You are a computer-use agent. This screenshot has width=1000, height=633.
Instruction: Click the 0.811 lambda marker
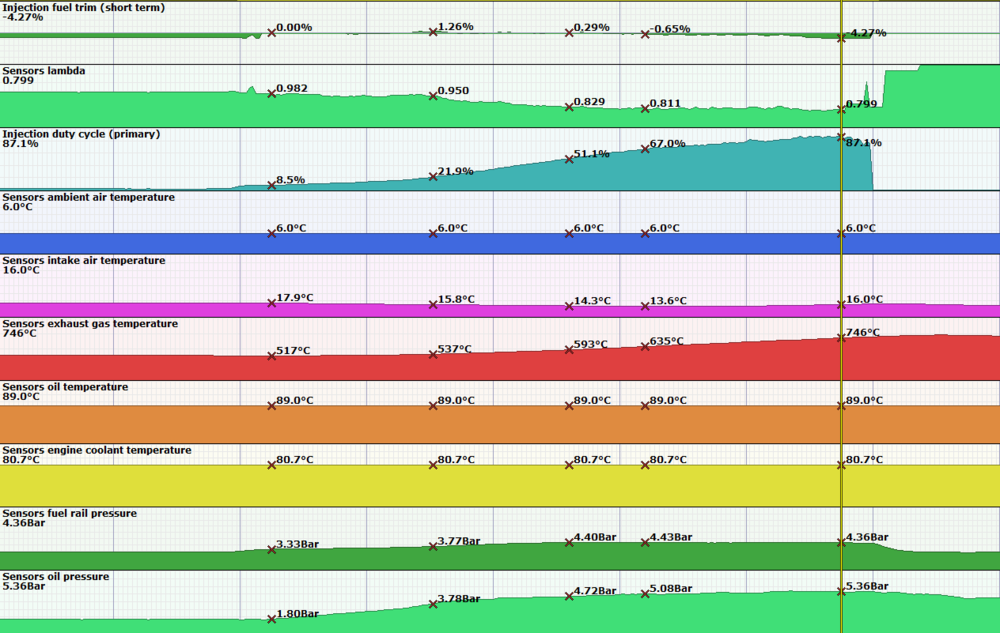645,108
